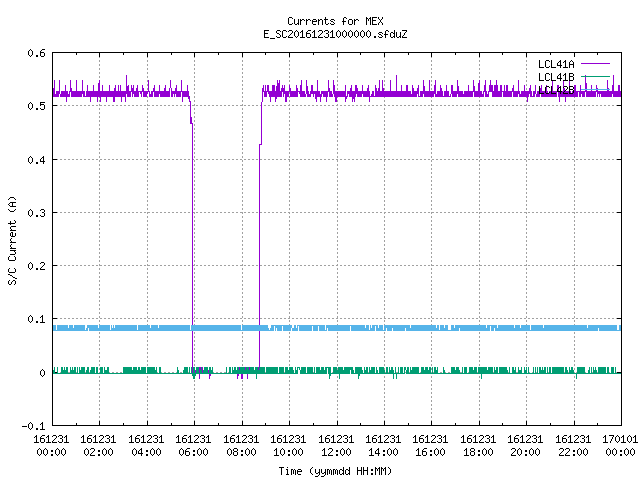Click the 161231 08:00 x-axis tick label
Image resolution: width=640 pixels, height=480 pixels.
(241, 446)
